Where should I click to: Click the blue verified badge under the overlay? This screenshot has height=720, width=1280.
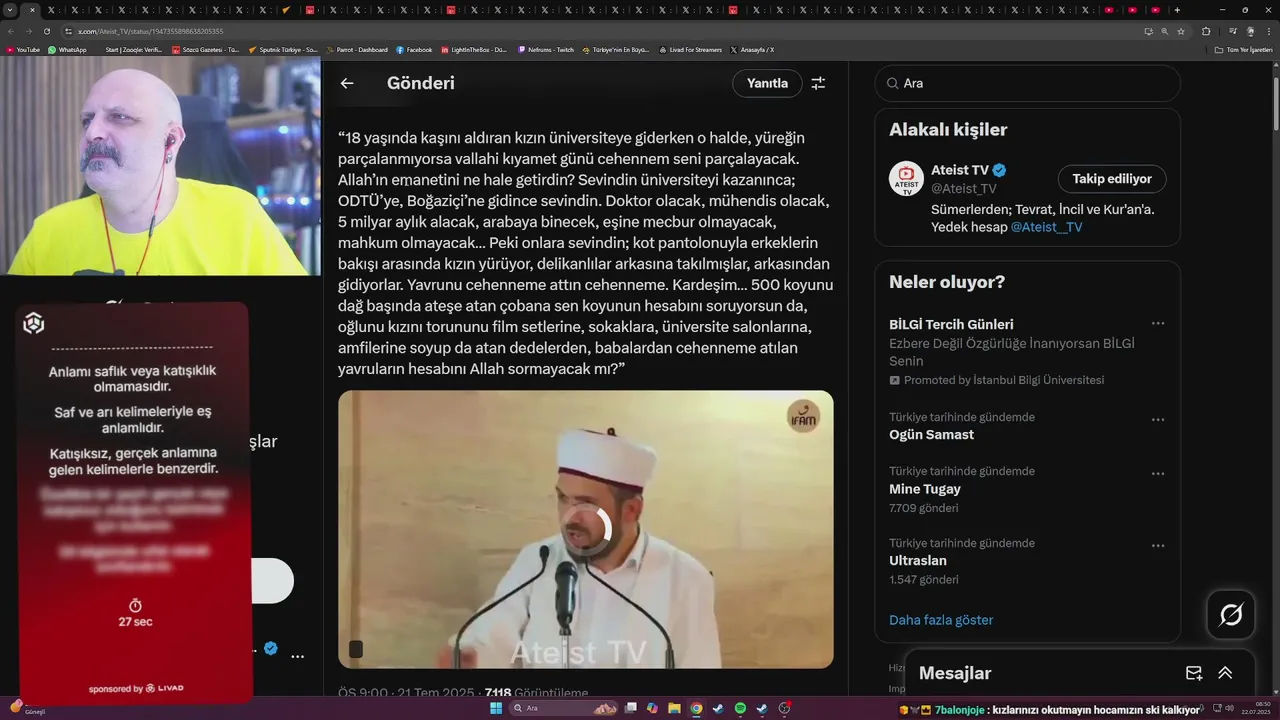click(x=270, y=648)
